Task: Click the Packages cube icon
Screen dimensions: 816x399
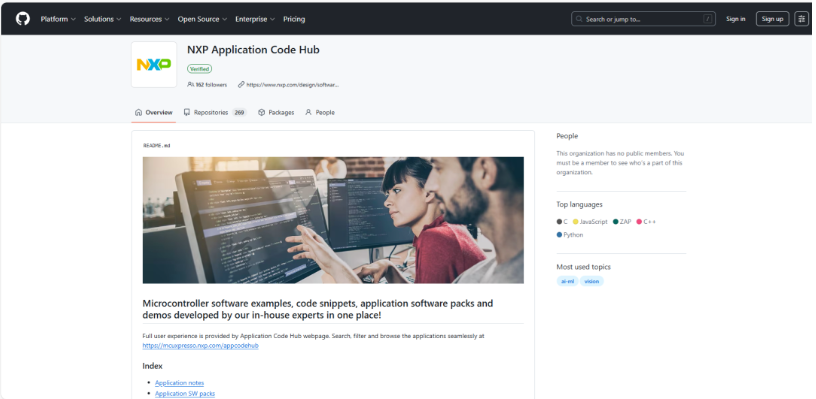Action: click(x=262, y=112)
